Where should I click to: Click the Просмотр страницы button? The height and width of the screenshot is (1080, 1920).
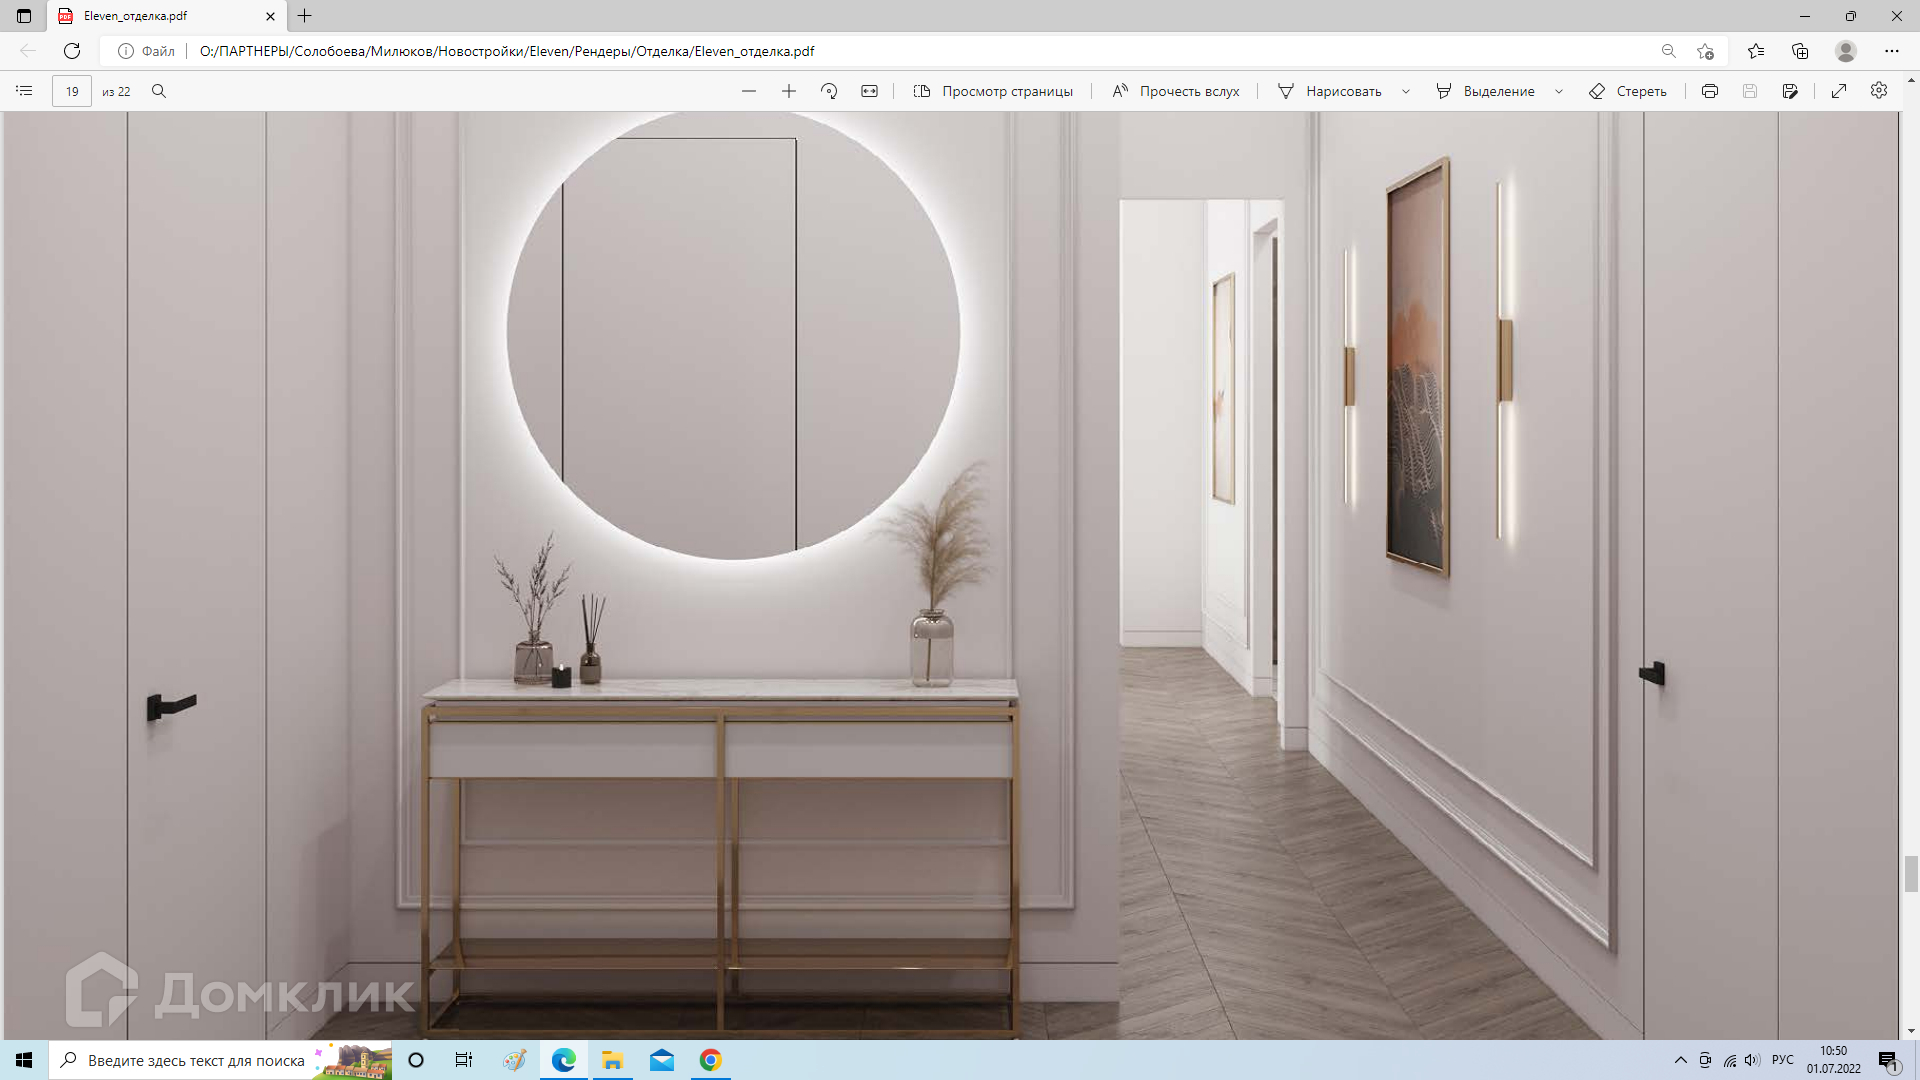coord(992,91)
